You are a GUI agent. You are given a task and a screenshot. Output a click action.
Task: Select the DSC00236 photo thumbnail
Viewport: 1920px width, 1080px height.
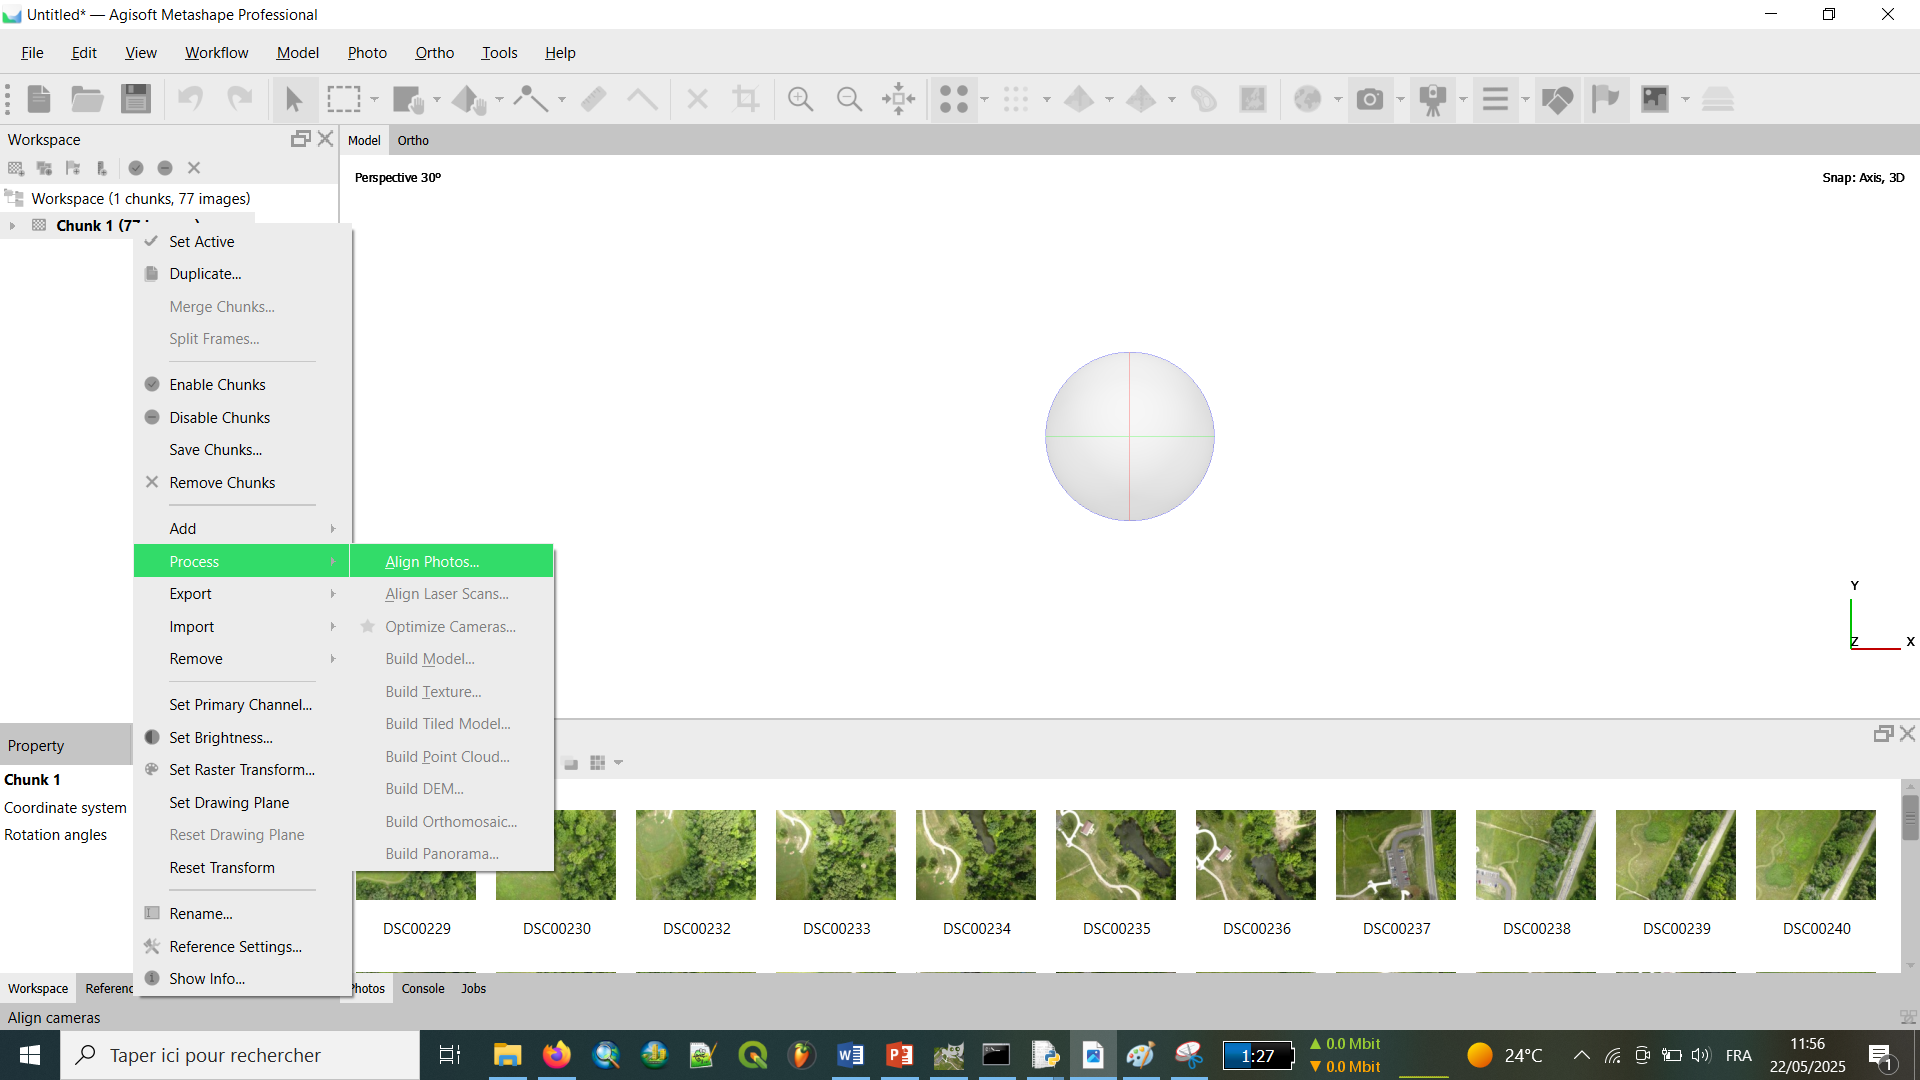pyautogui.click(x=1256, y=855)
